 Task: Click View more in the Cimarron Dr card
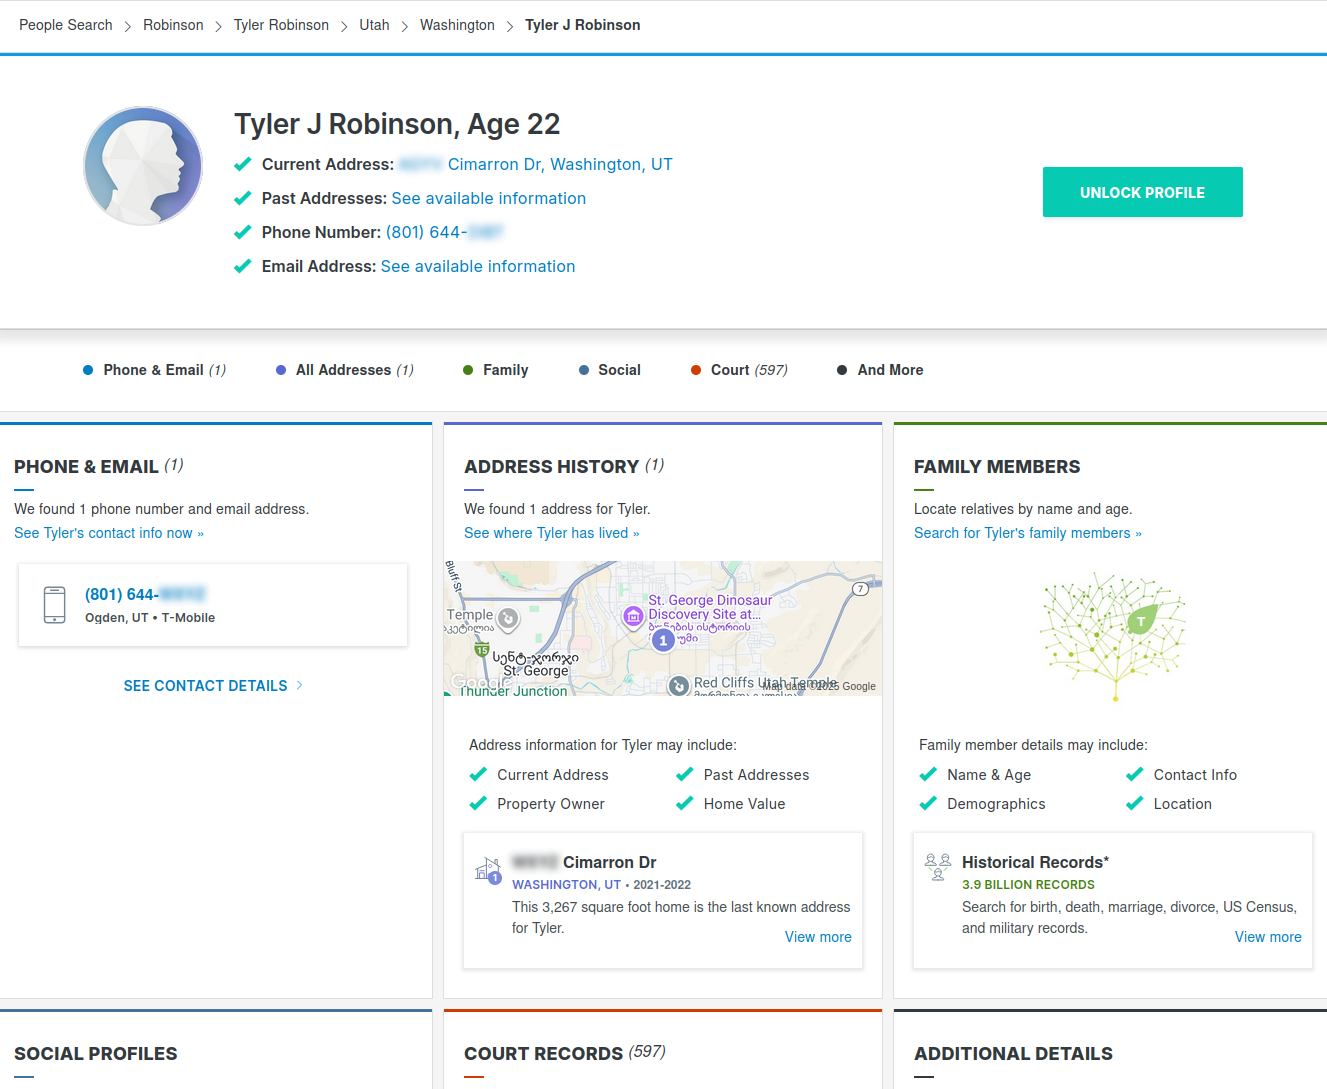point(818,937)
